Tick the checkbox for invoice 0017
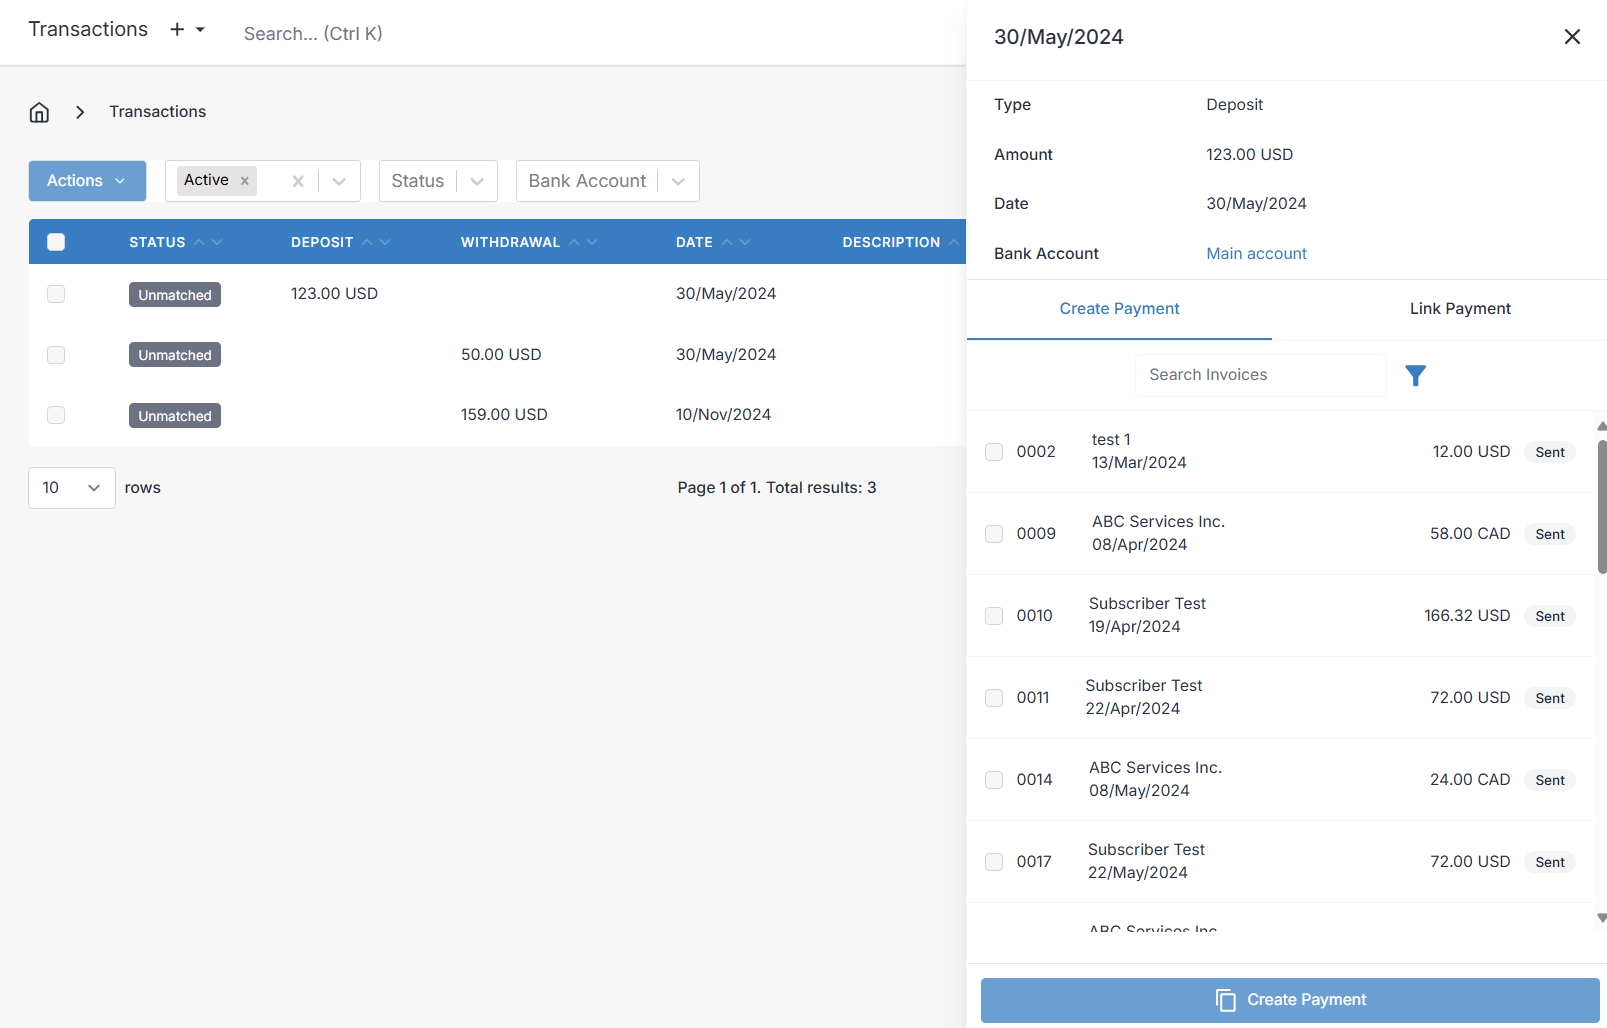Viewport: 1607px width, 1028px height. [994, 862]
